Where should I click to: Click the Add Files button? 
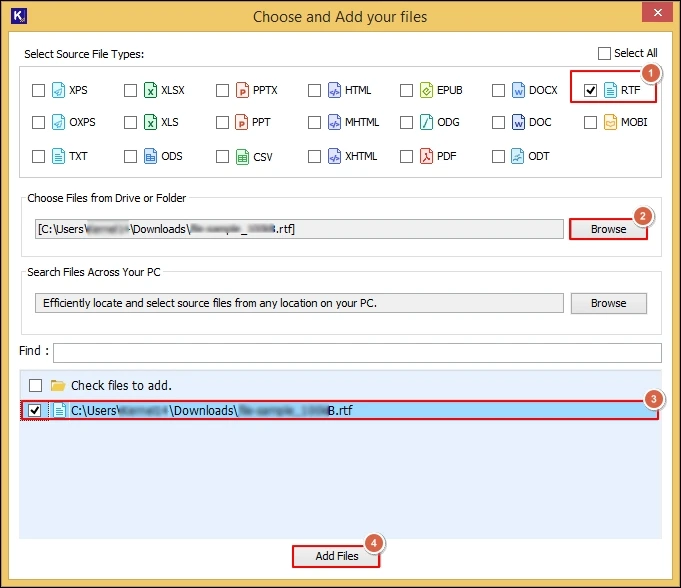coord(336,556)
